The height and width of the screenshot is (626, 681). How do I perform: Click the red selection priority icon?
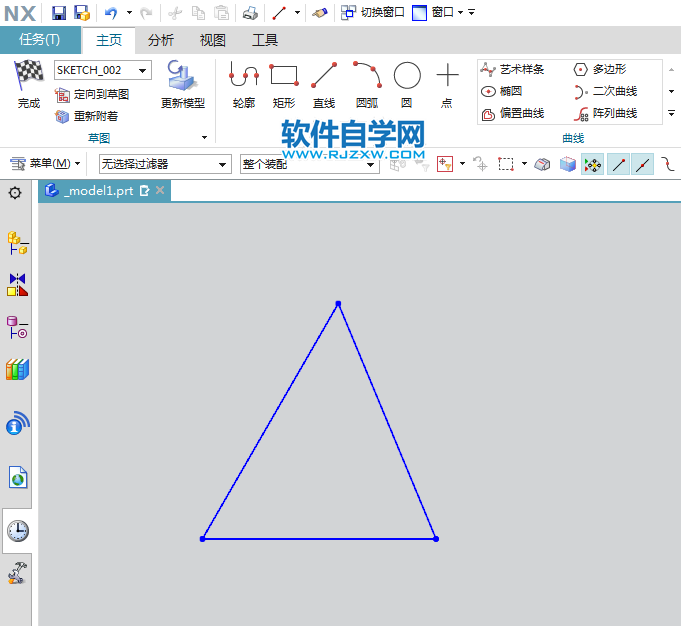445,164
